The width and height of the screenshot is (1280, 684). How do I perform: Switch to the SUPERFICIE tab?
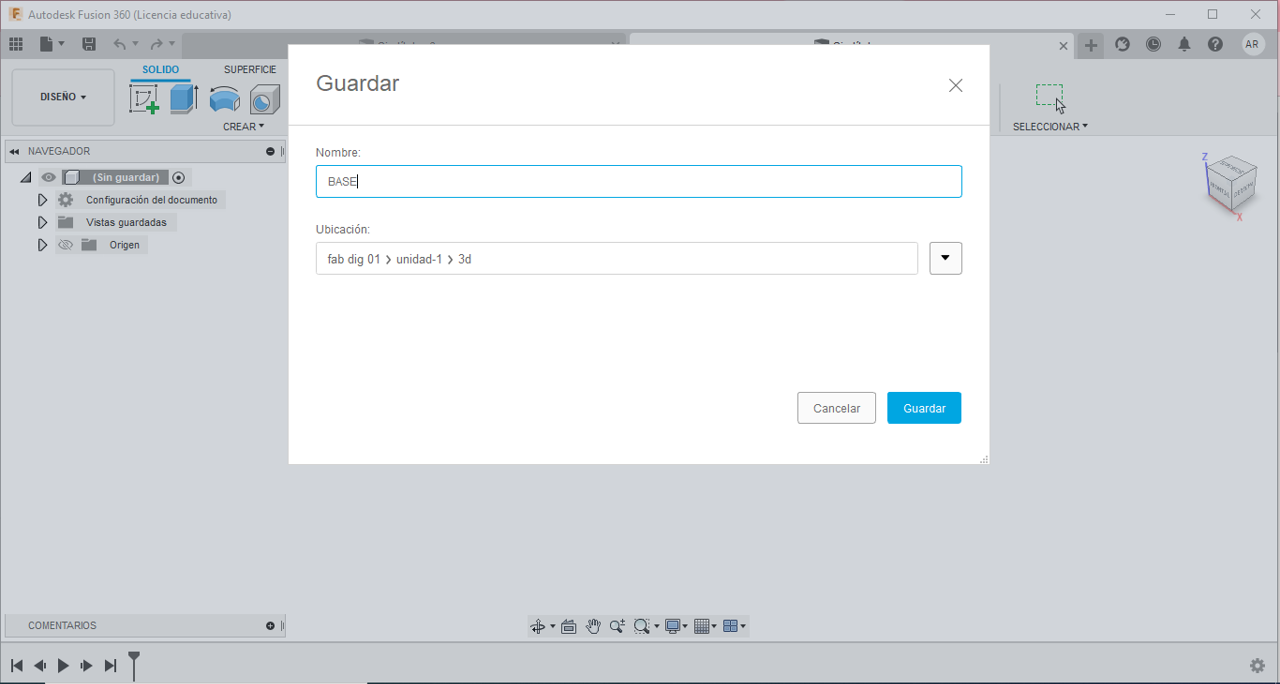click(250, 70)
